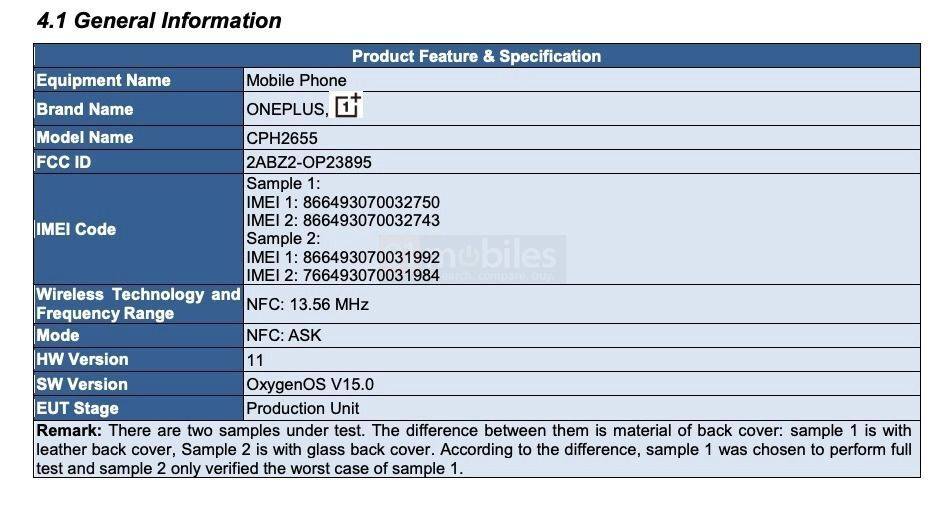
Task: Select the 'ONEPLUS' brand text
Action: tap(286, 109)
